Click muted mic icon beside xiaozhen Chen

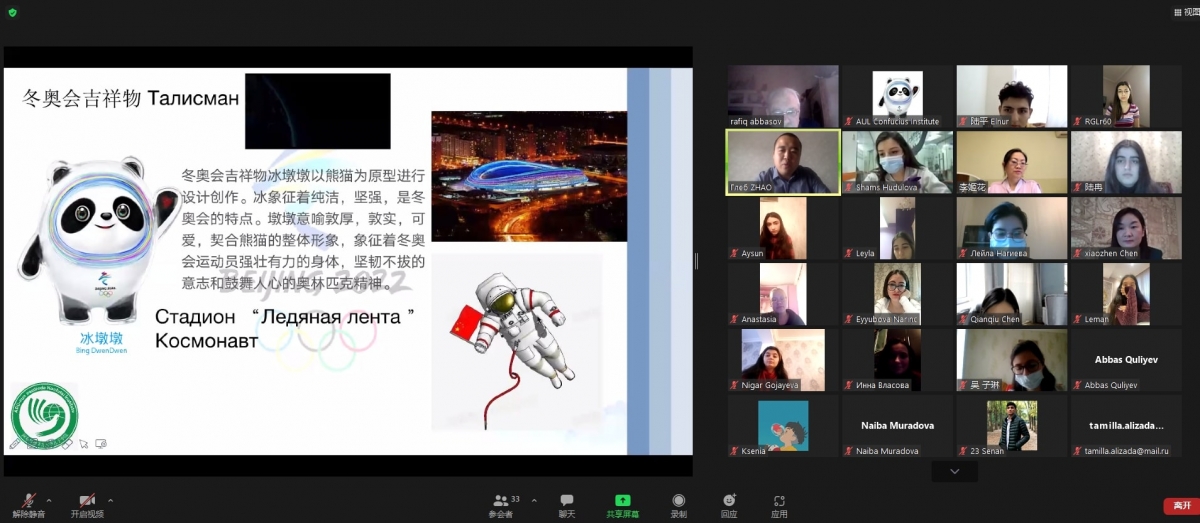(x=1078, y=254)
